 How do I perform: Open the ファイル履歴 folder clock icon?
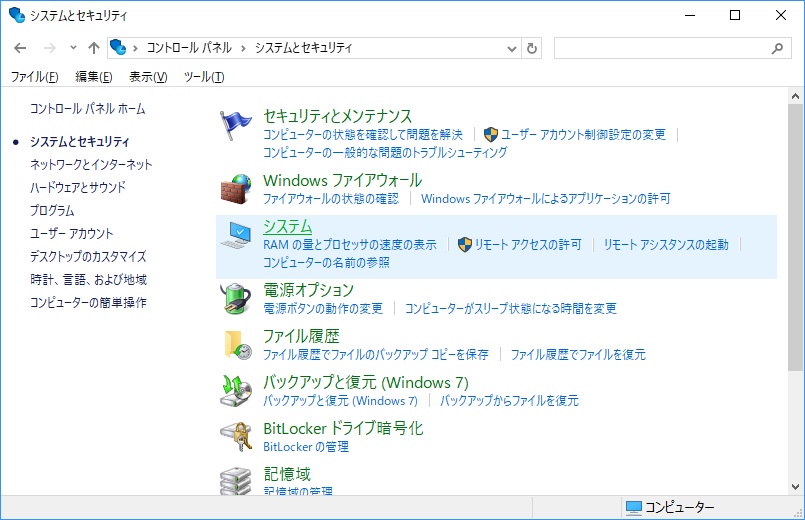(x=238, y=344)
